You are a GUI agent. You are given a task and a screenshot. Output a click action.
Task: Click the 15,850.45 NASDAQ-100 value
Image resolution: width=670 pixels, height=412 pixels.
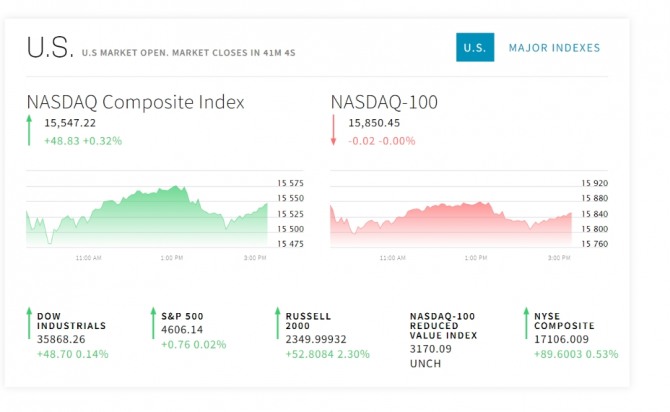point(374,122)
